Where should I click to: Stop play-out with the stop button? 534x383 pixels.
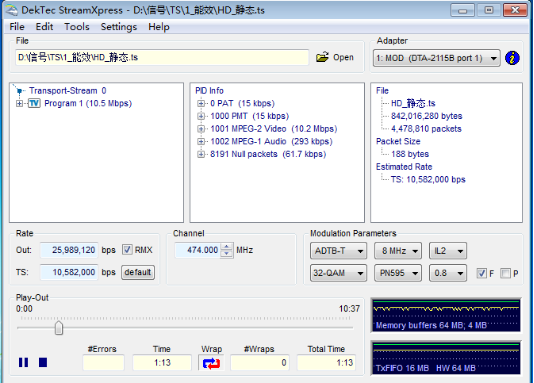(43, 362)
